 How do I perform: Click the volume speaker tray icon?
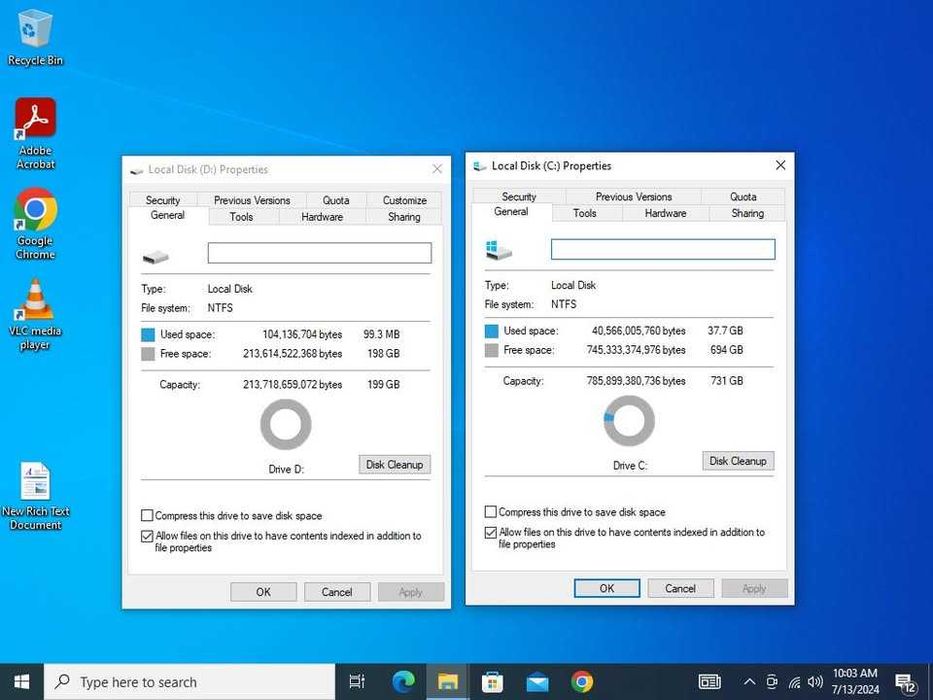pyautogui.click(x=815, y=682)
